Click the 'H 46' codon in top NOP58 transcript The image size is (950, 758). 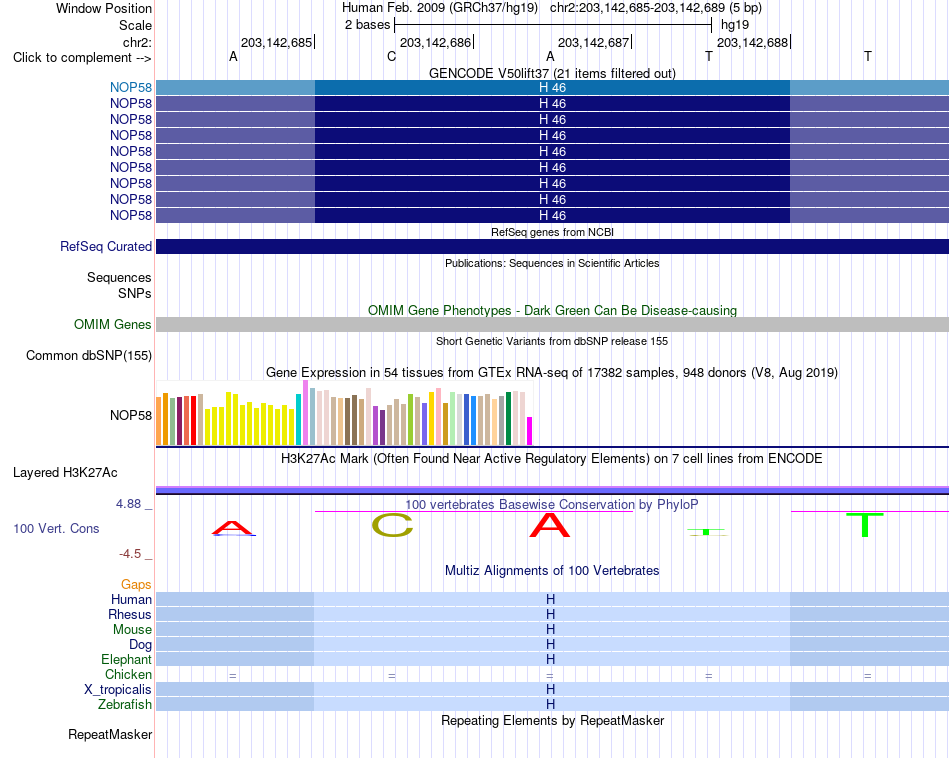553,87
